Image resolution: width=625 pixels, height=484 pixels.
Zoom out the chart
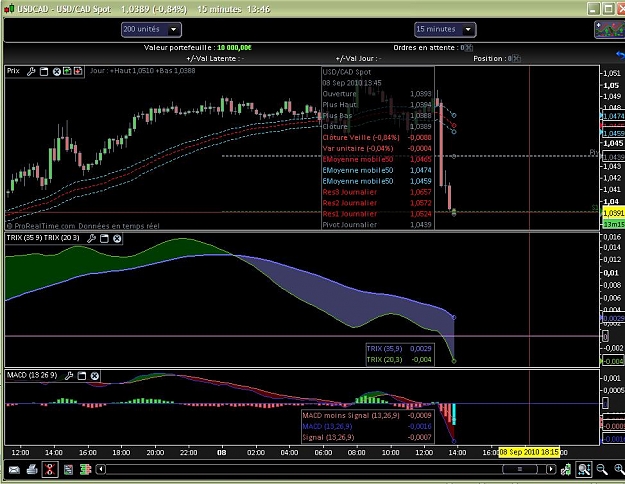coord(602,470)
